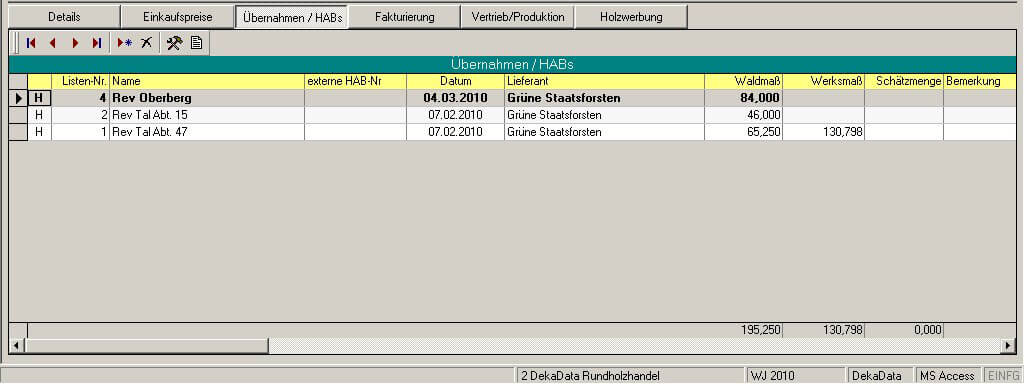Viewport: 1024px width, 384px height.
Task: Click the Waldmaß value 84,000
Action: (744, 99)
